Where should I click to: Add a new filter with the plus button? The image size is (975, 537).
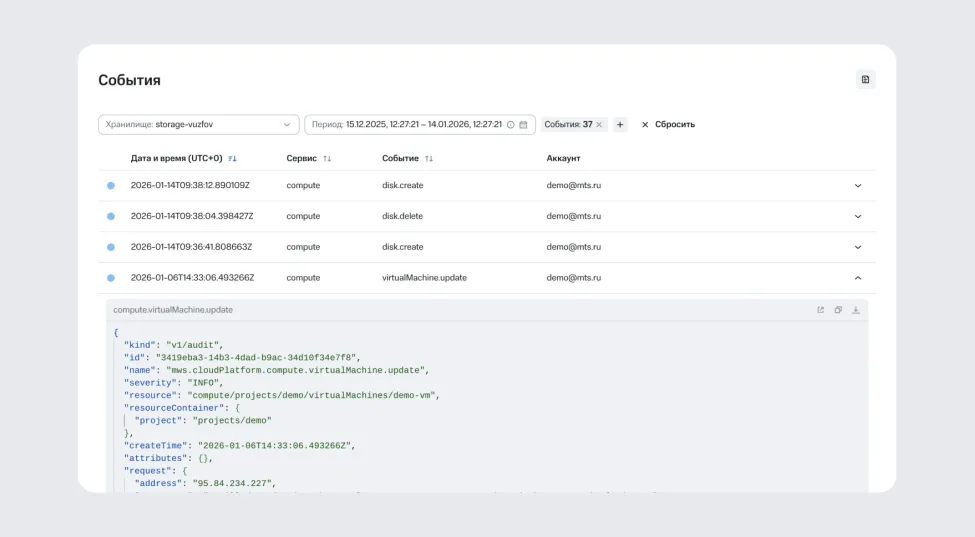click(x=620, y=125)
